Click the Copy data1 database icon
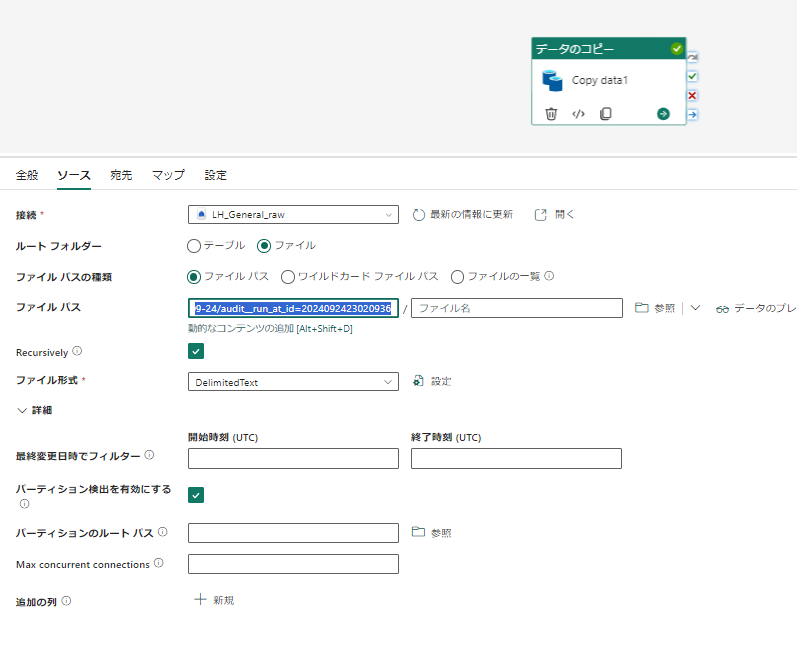The image size is (797, 658). click(x=552, y=80)
